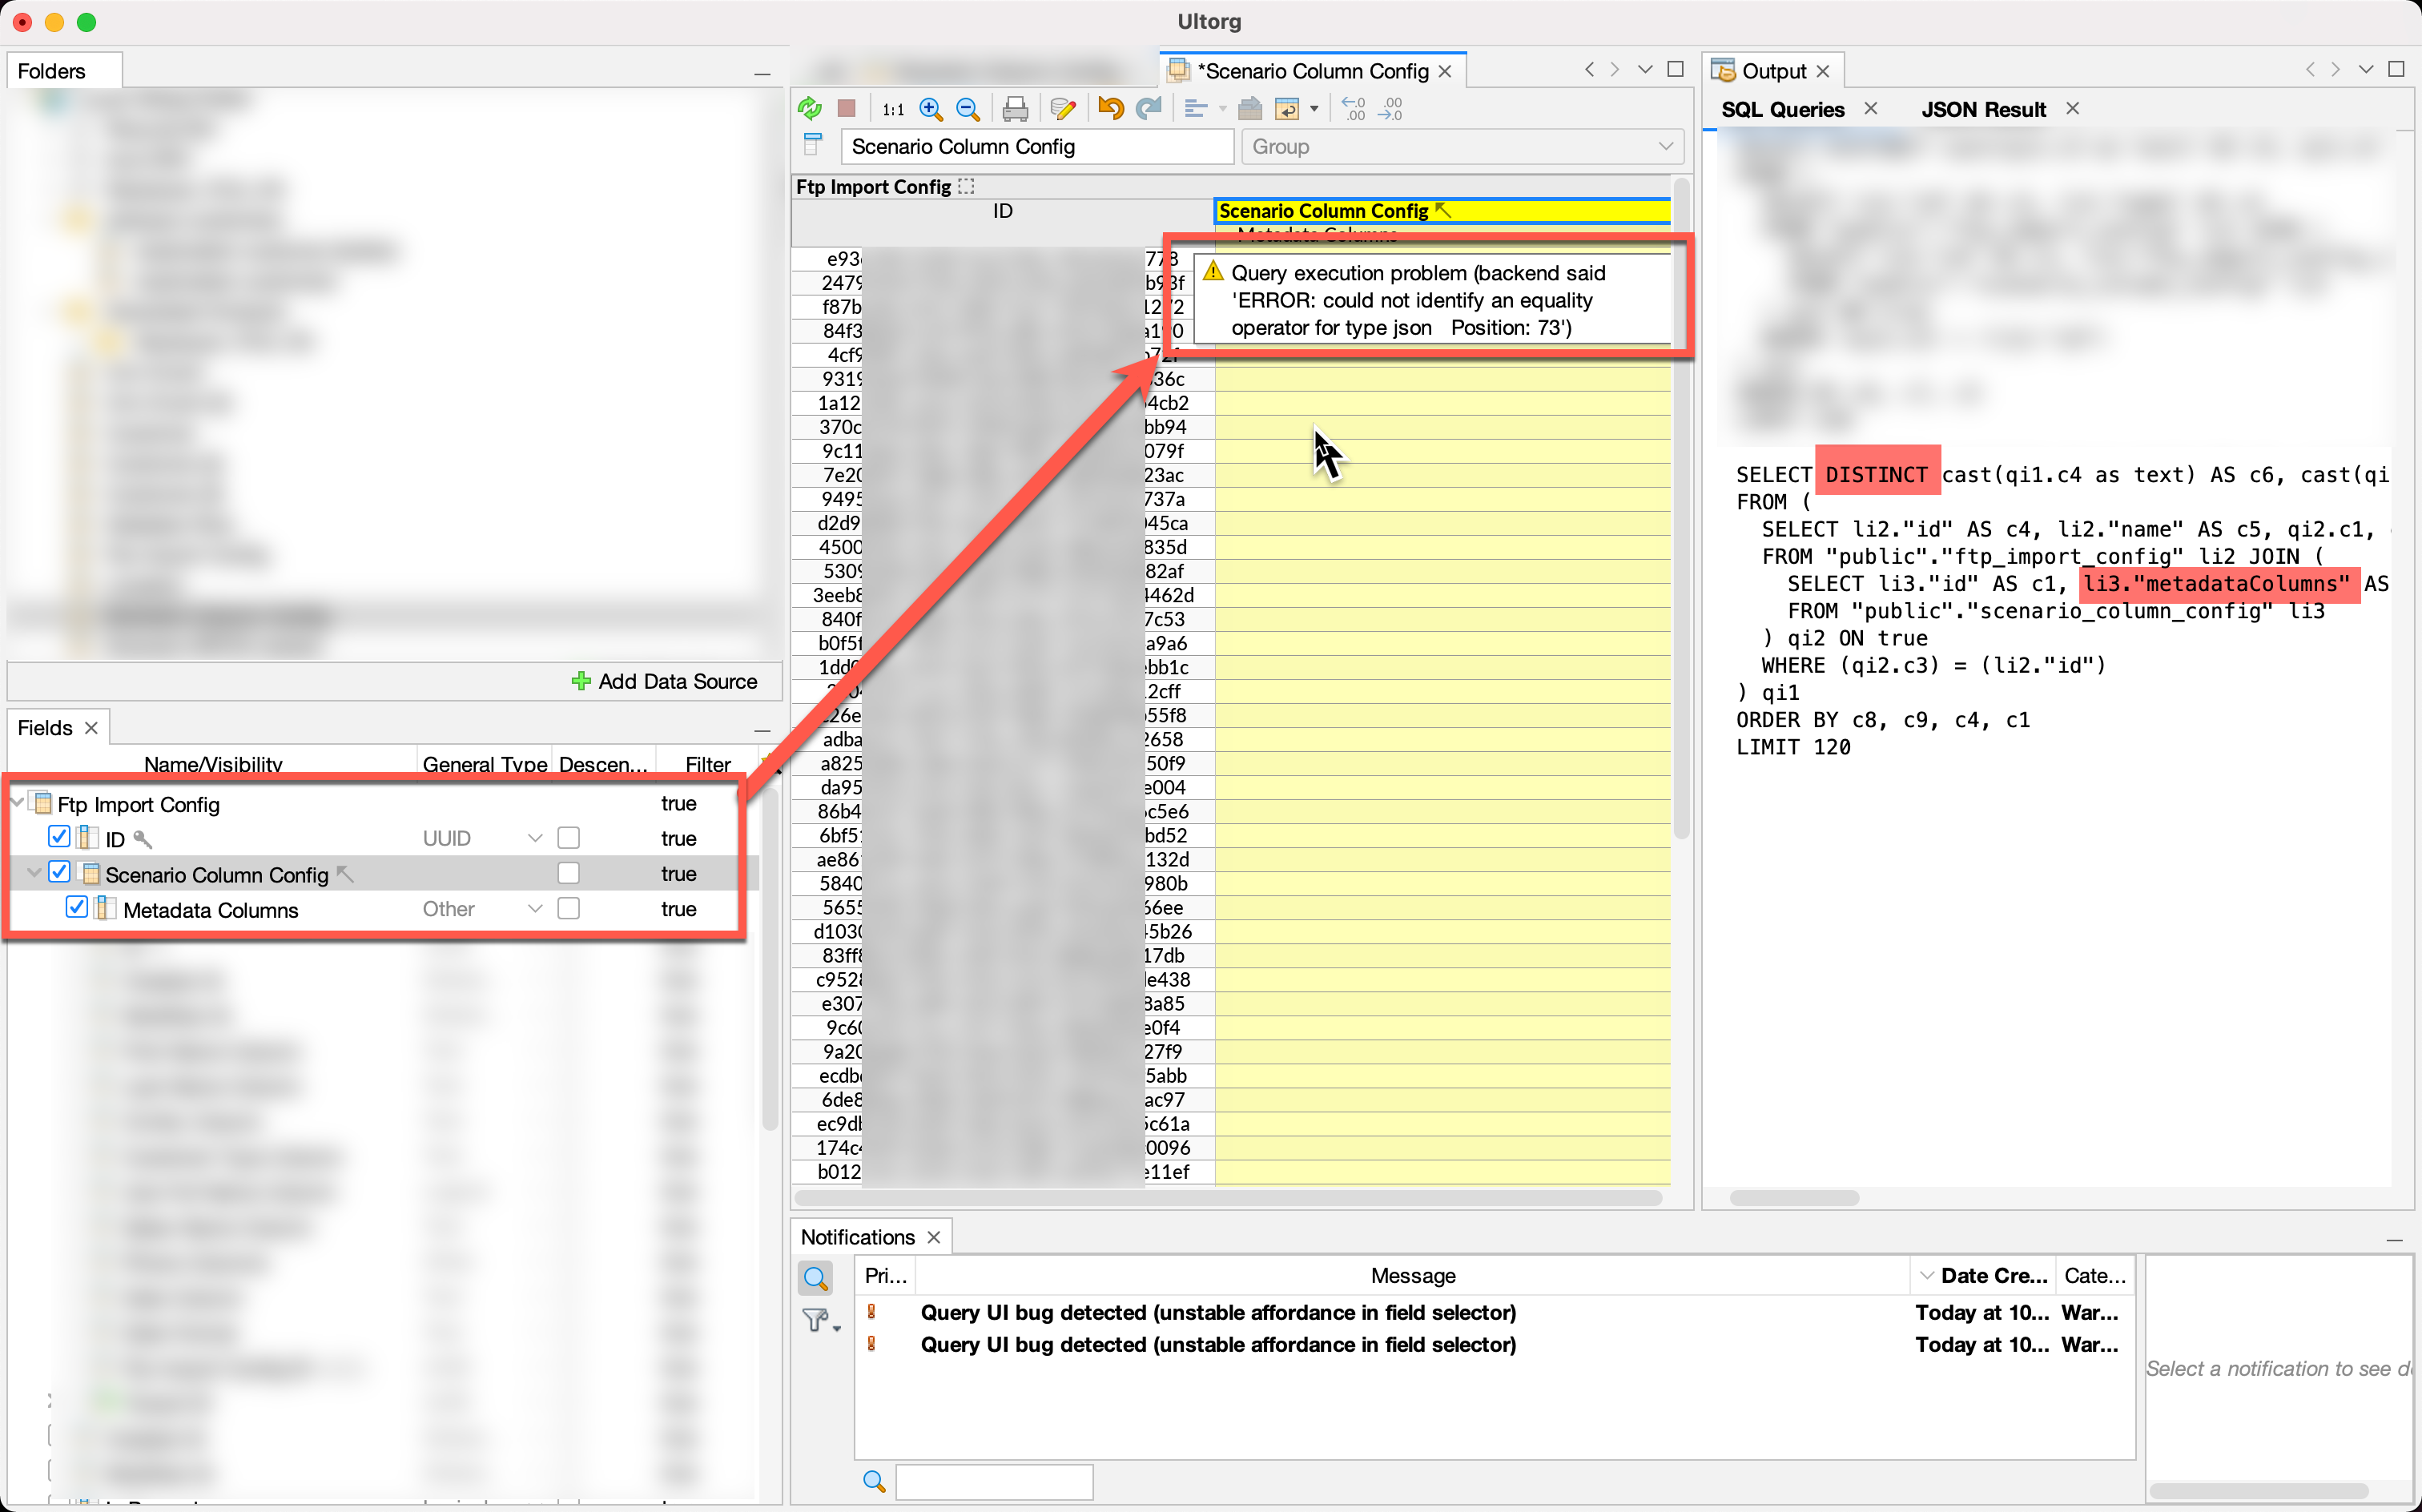The image size is (2422, 1512).
Task: Click the Scenario Column Config name field
Action: coord(1036,146)
